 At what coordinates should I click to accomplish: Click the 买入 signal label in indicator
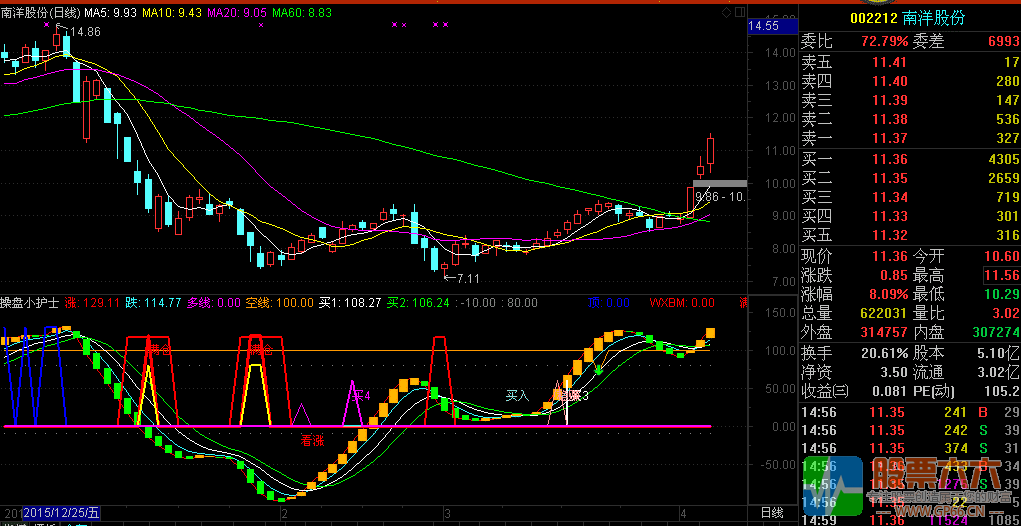click(x=516, y=395)
